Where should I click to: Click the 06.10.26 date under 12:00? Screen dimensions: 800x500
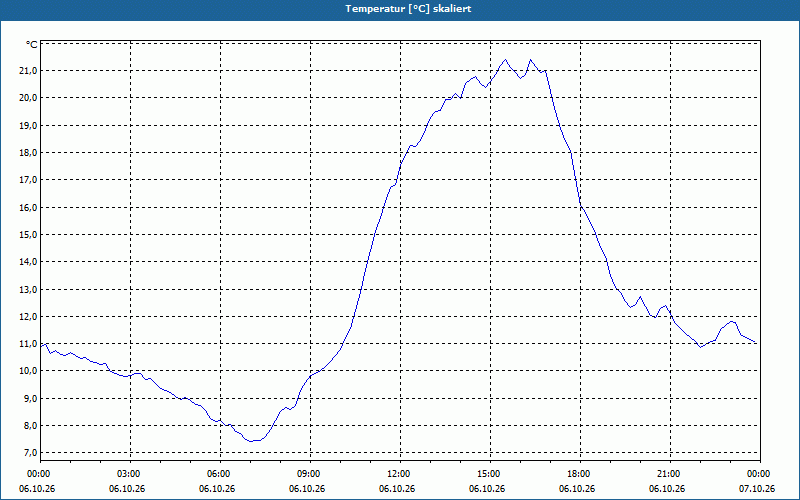coord(397,489)
